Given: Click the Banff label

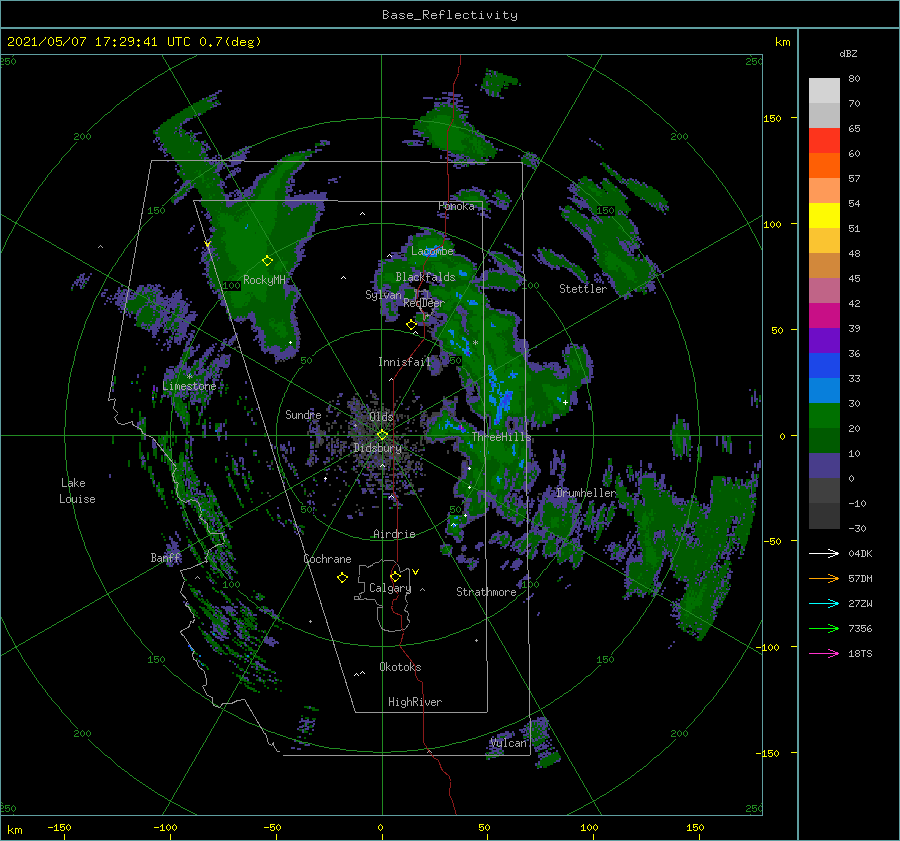Looking at the screenshot, I should (x=166, y=557).
